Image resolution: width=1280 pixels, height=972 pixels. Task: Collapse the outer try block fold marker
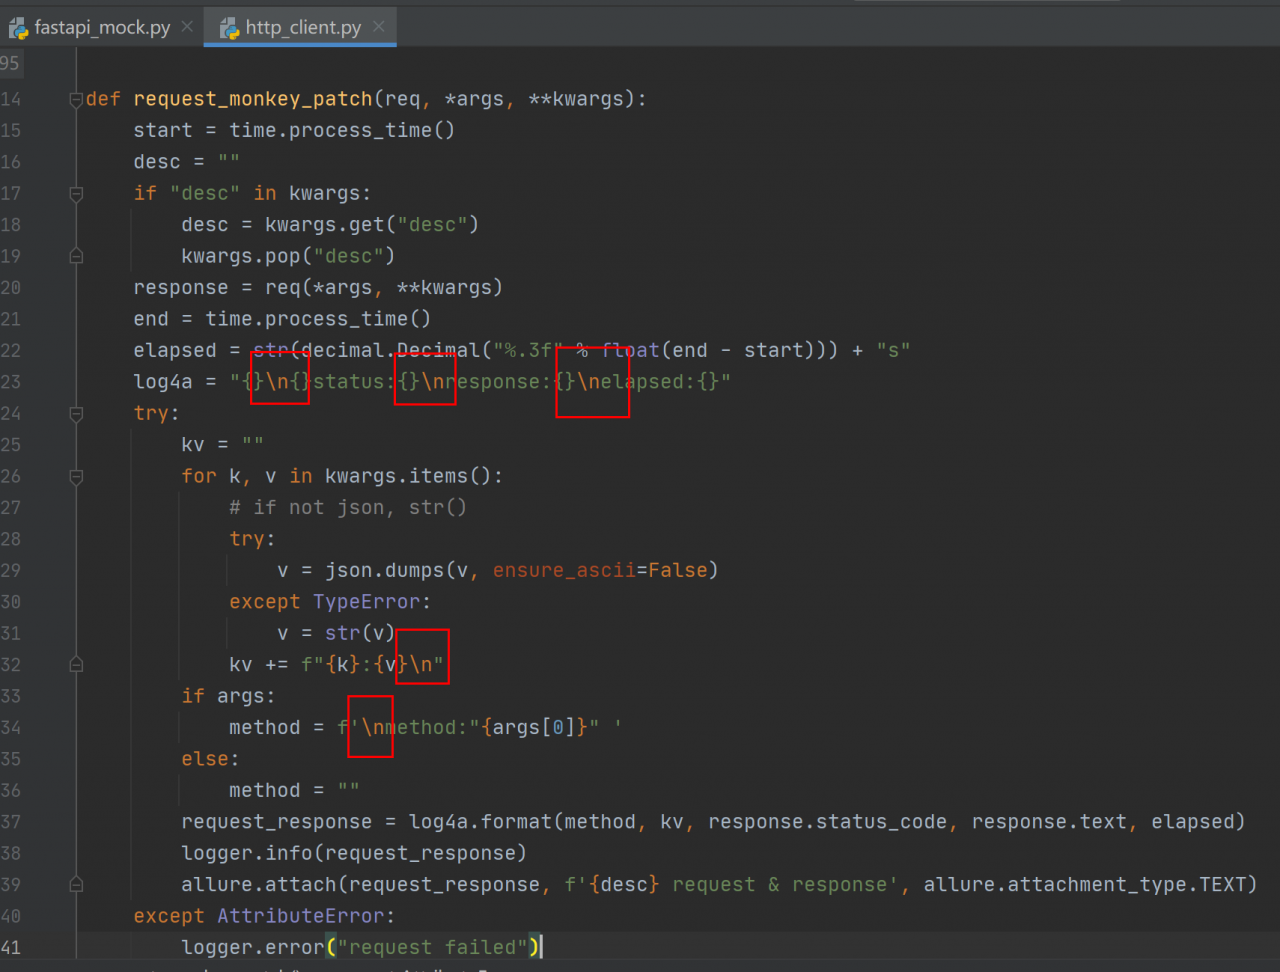click(x=75, y=413)
